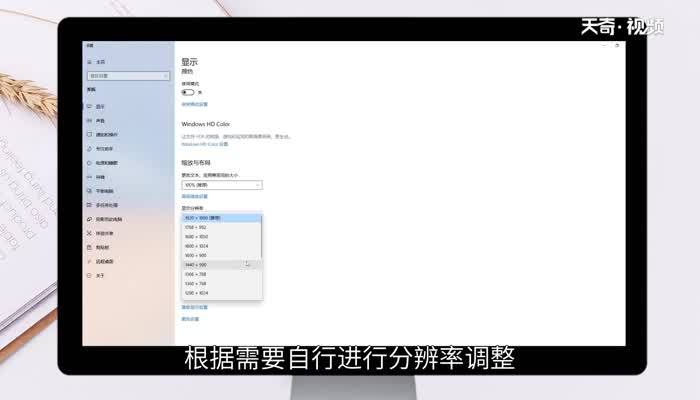
Task: Open Power & sleep (电源和睡眠) icon
Action: [x=89, y=163]
